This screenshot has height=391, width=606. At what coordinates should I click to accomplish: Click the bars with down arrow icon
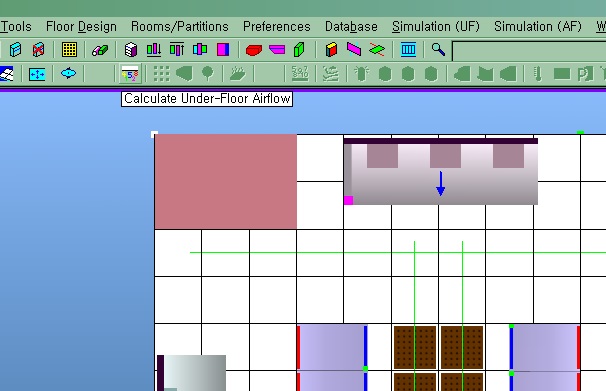click(x=154, y=49)
